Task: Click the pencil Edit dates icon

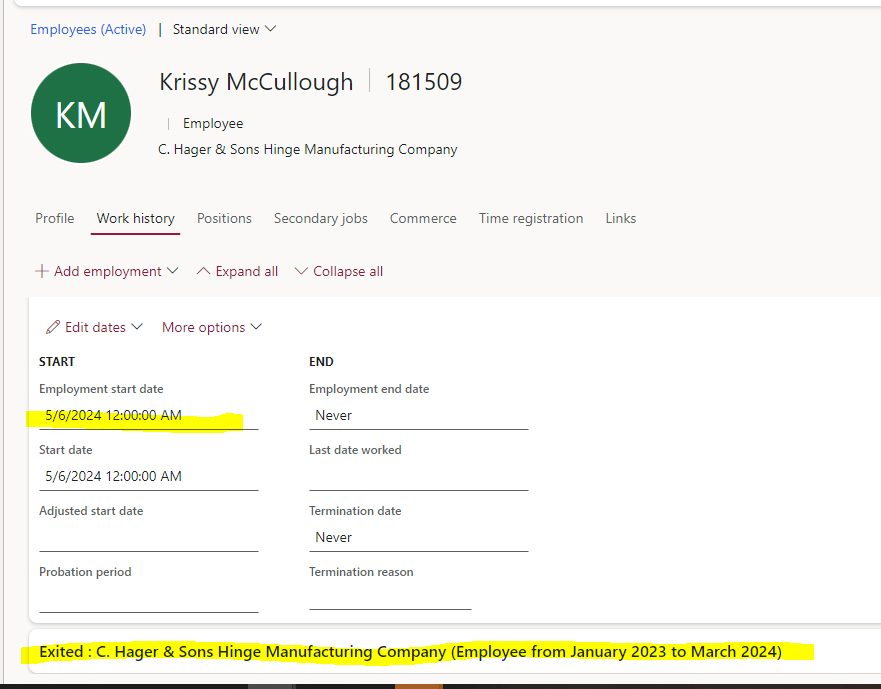Action: pyautogui.click(x=53, y=327)
